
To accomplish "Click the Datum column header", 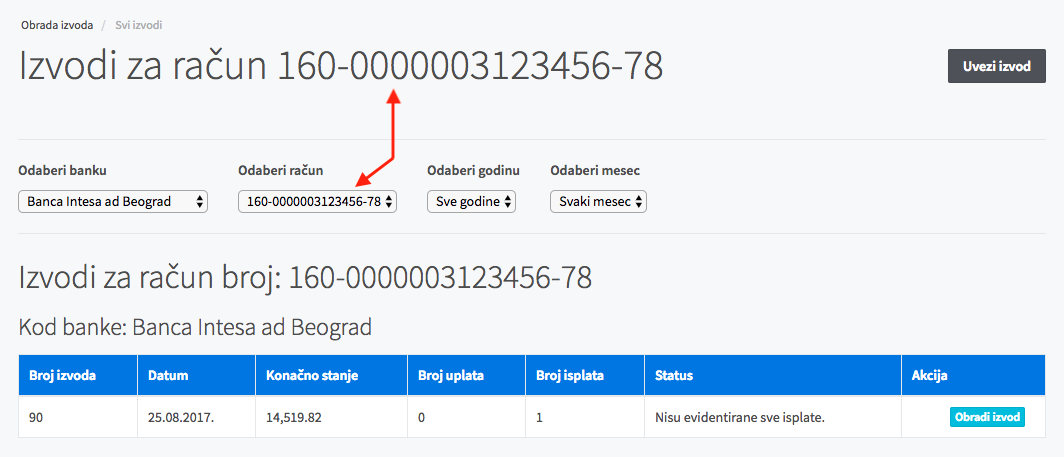I will (x=197, y=375).
